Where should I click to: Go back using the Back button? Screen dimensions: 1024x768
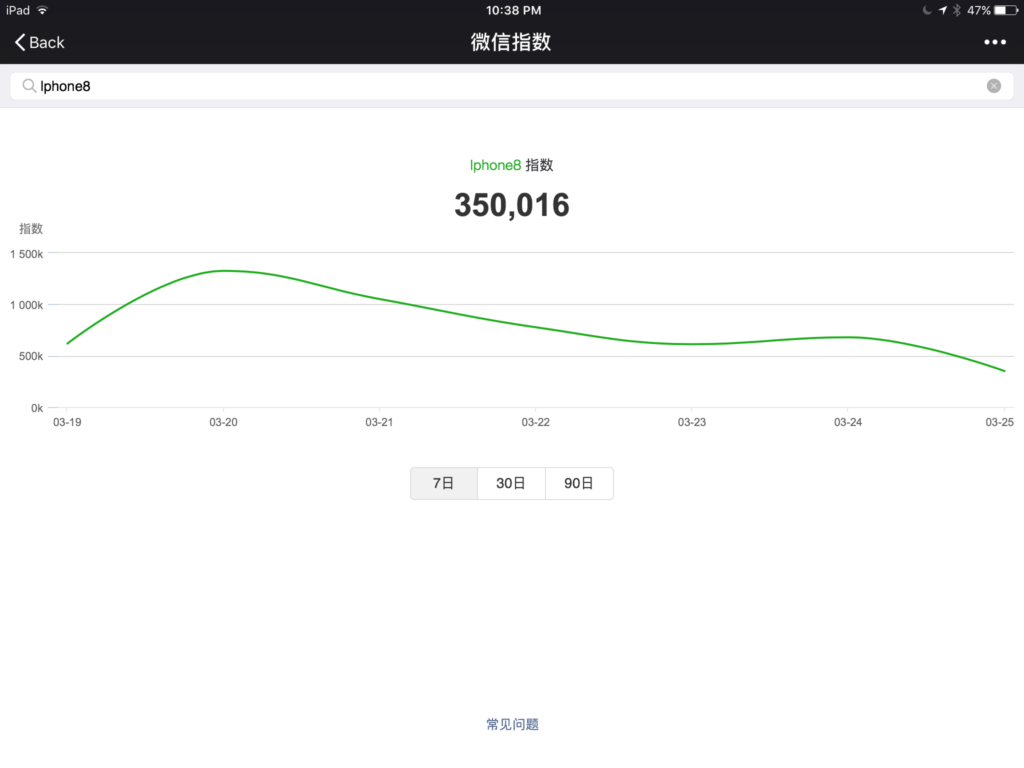point(39,42)
